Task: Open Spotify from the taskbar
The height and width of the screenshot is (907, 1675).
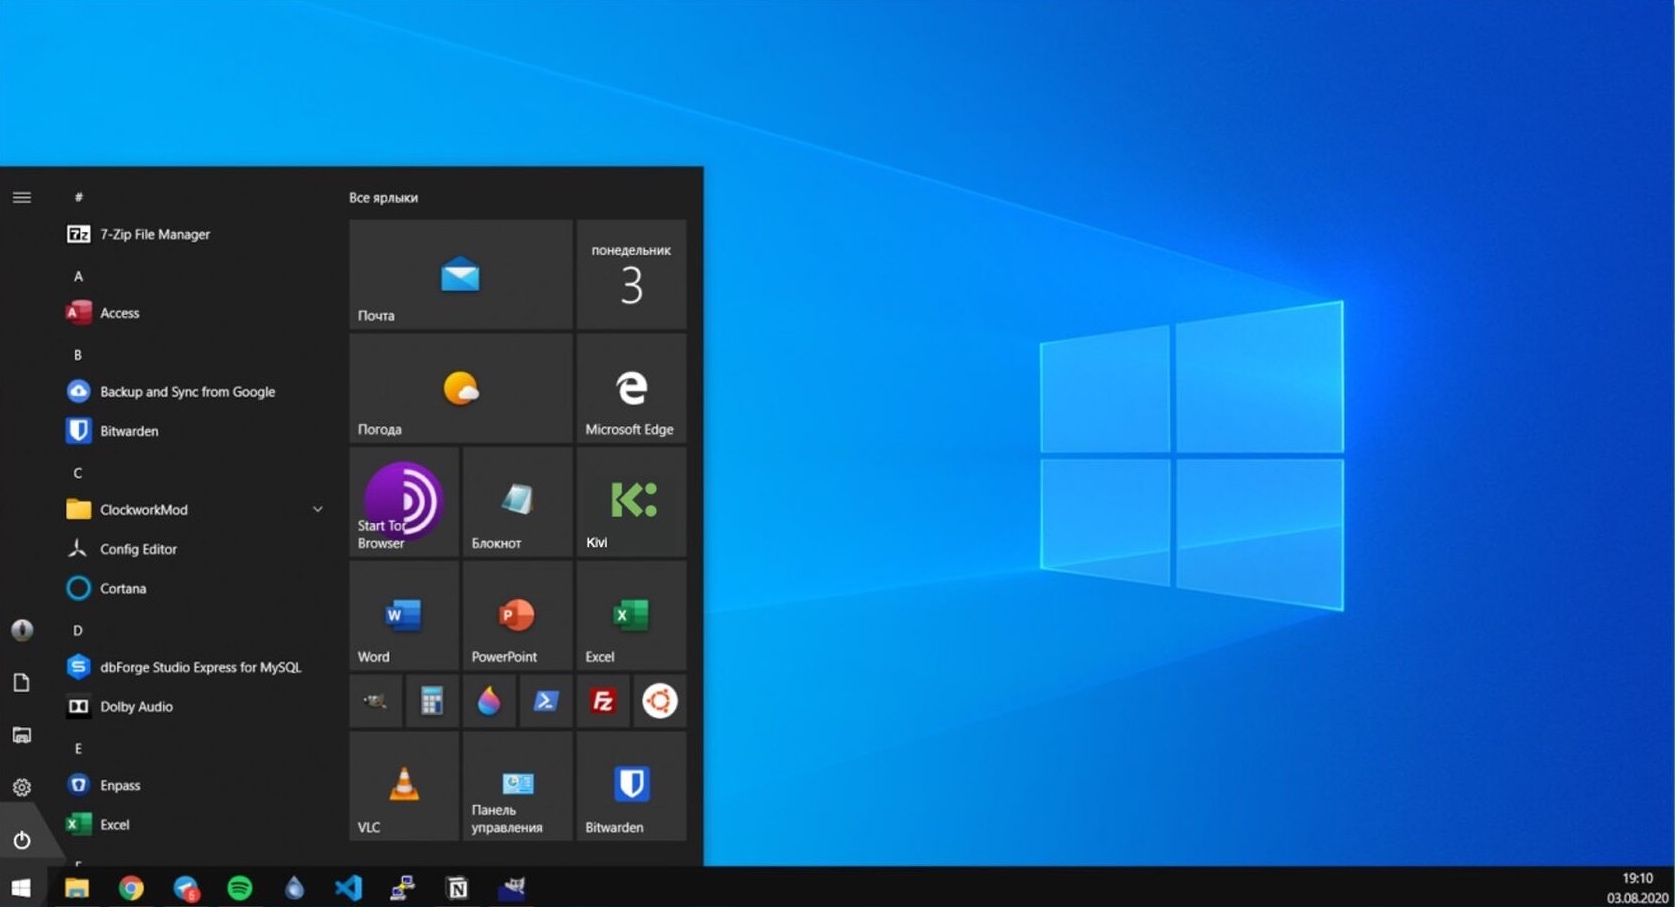Action: [x=240, y=888]
